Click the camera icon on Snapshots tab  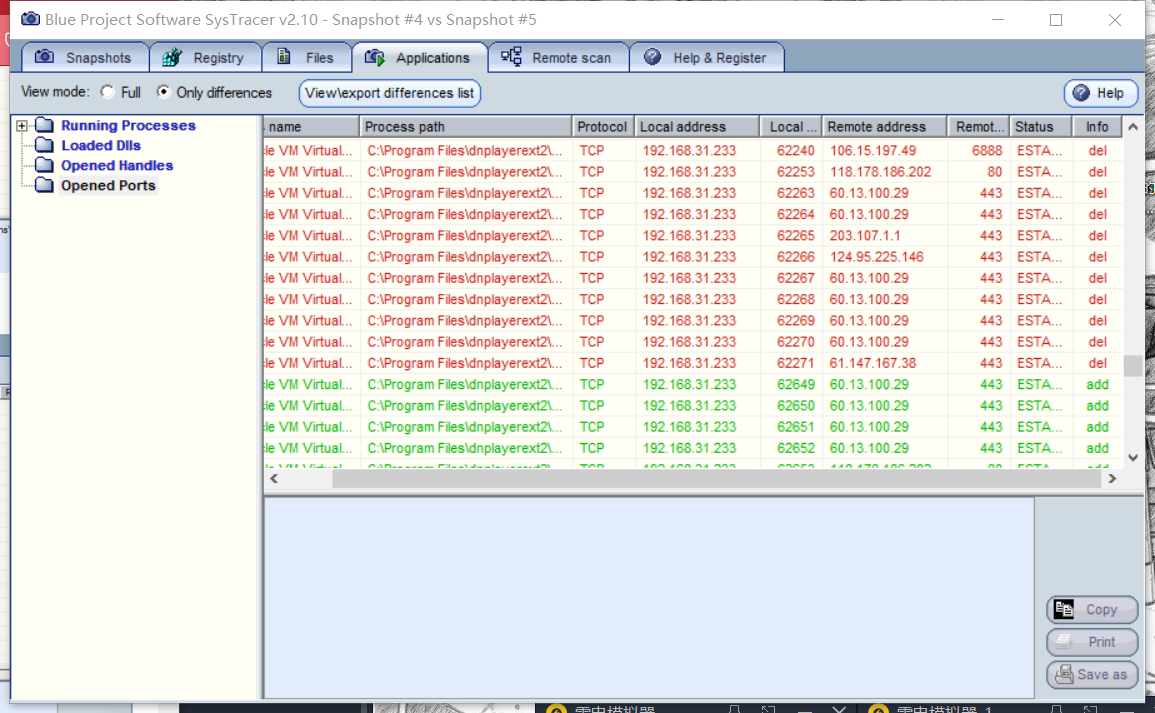coord(44,57)
